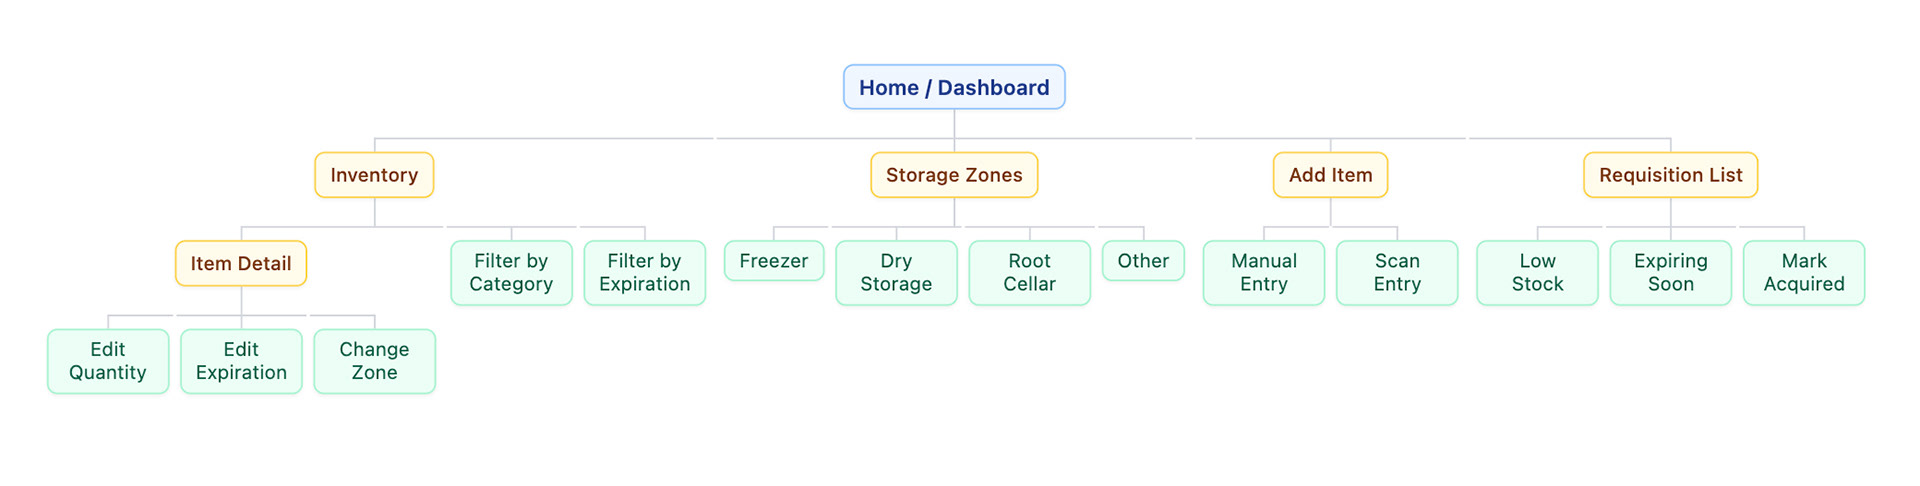Click the Requisition List node

(1669, 175)
